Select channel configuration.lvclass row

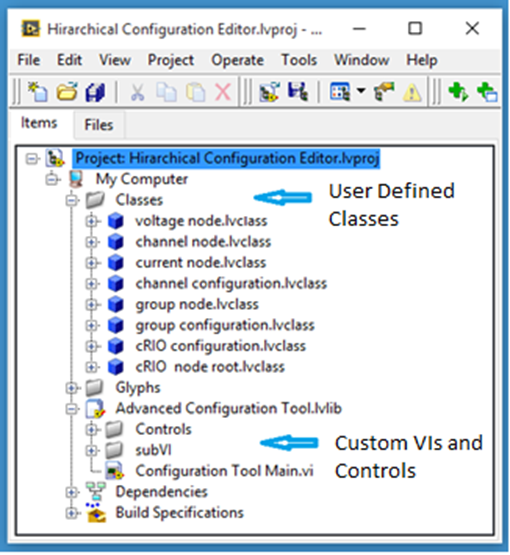tap(231, 284)
